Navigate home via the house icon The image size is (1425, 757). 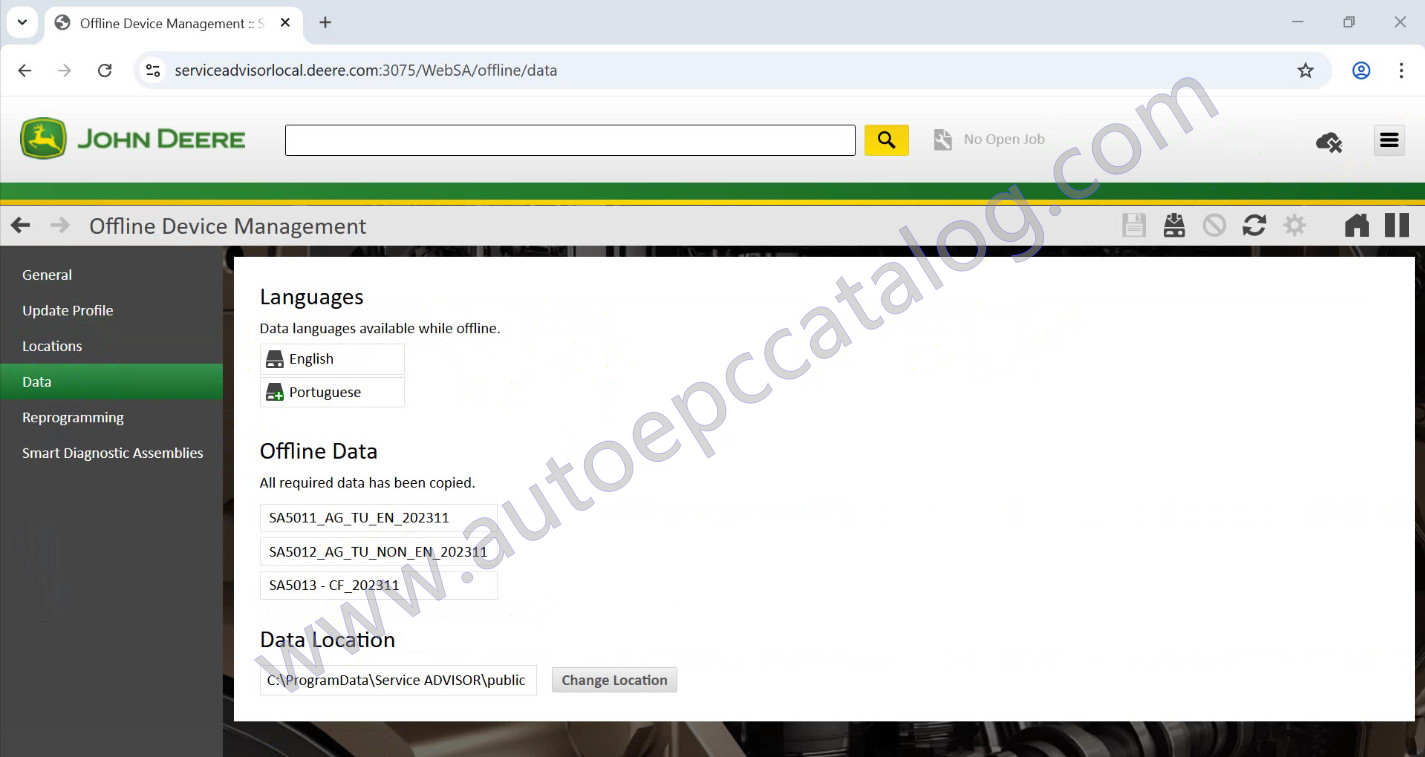pyautogui.click(x=1356, y=225)
